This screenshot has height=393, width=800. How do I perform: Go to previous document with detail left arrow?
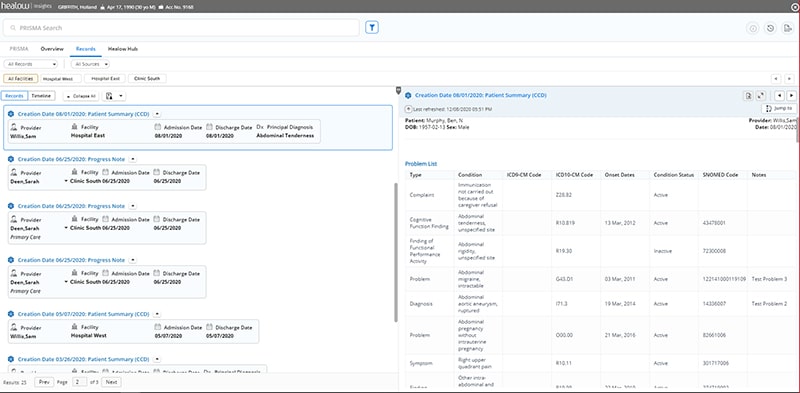click(779, 95)
